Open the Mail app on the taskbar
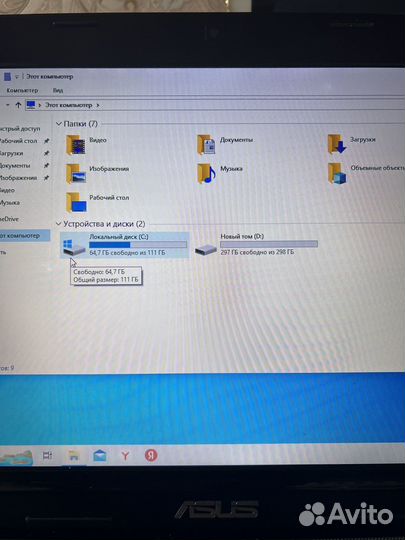 point(100,456)
